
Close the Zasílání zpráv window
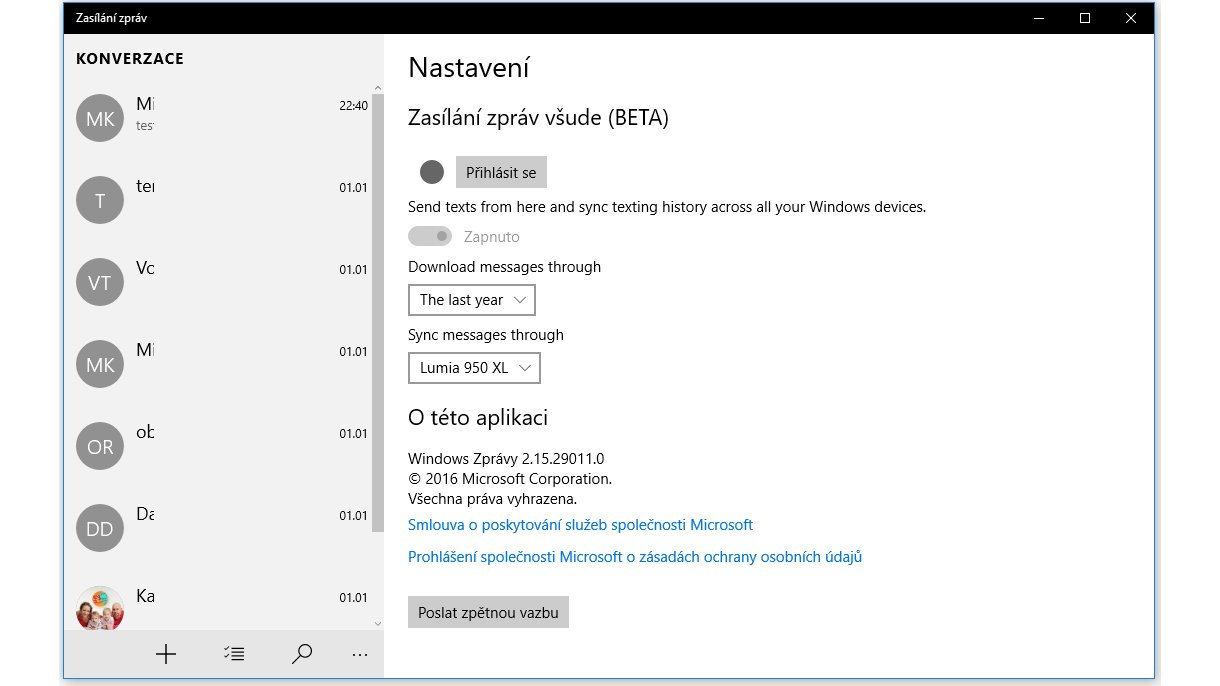coord(1131,18)
